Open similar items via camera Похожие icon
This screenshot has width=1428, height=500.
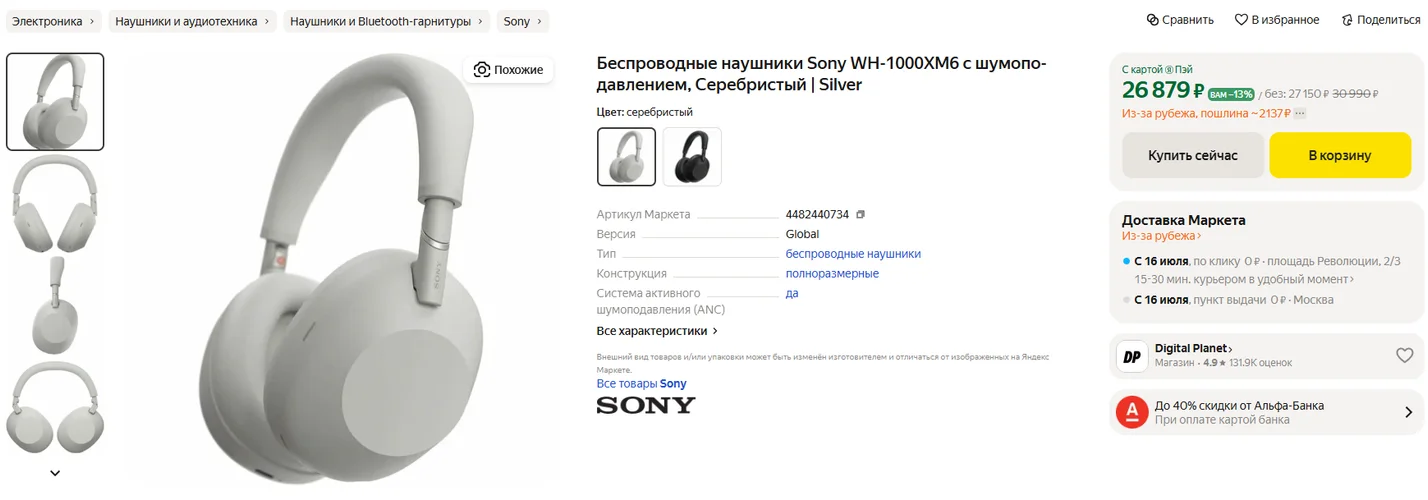482,69
